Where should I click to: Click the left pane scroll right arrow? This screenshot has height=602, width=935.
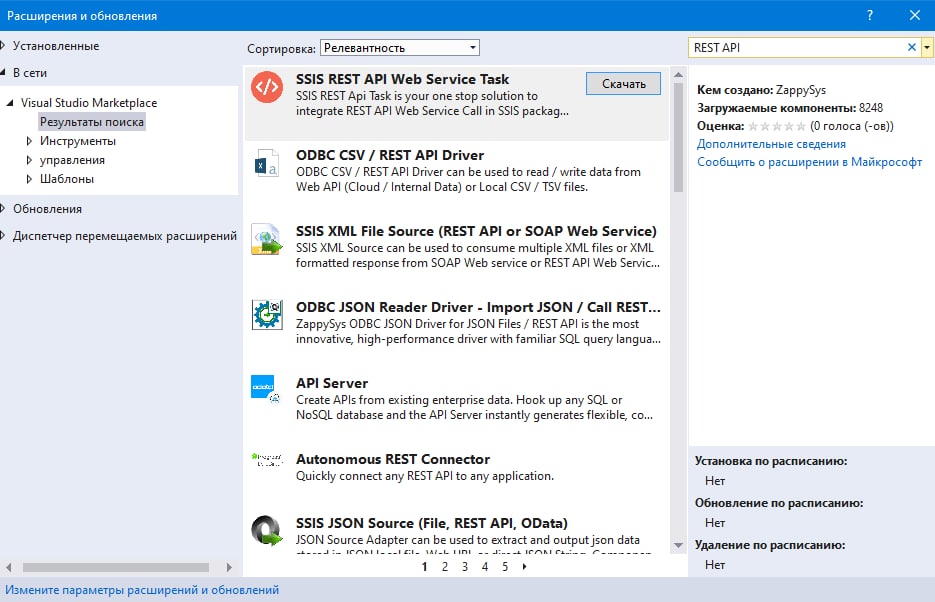(x=229, y=567)
